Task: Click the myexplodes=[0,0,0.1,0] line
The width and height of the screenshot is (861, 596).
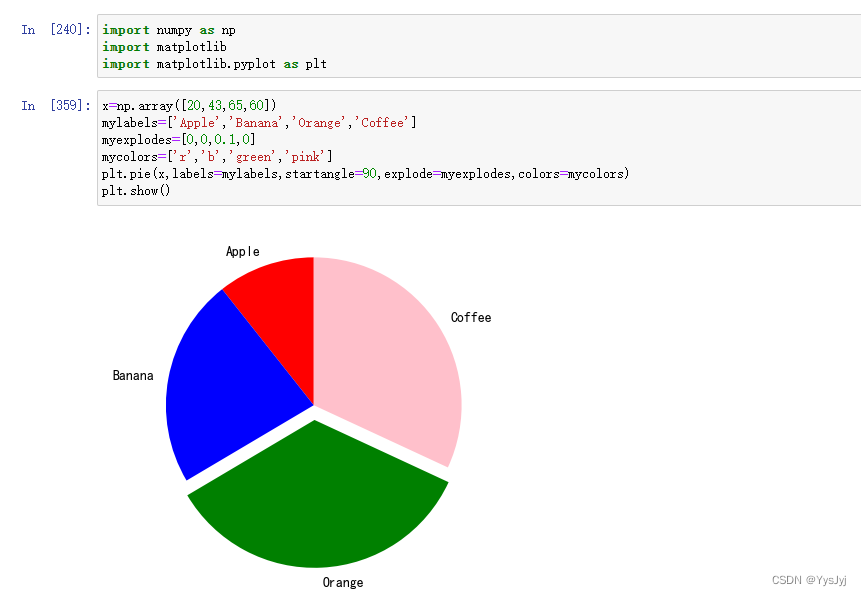Action: click(x=178, y=140)
